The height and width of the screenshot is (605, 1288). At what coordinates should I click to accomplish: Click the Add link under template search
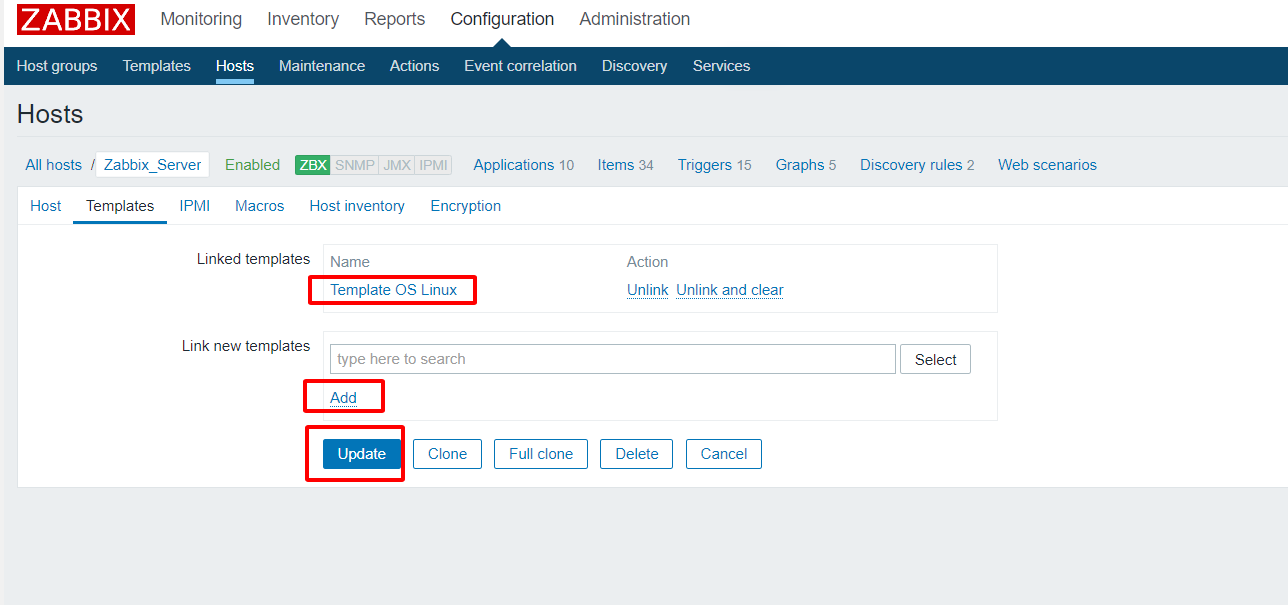click(x=344, y=397)
